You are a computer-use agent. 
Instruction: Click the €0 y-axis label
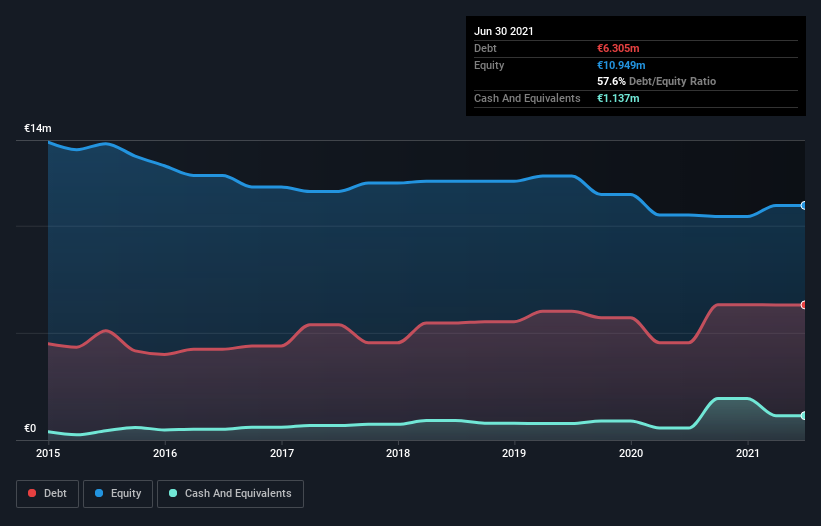pos(30,428)
